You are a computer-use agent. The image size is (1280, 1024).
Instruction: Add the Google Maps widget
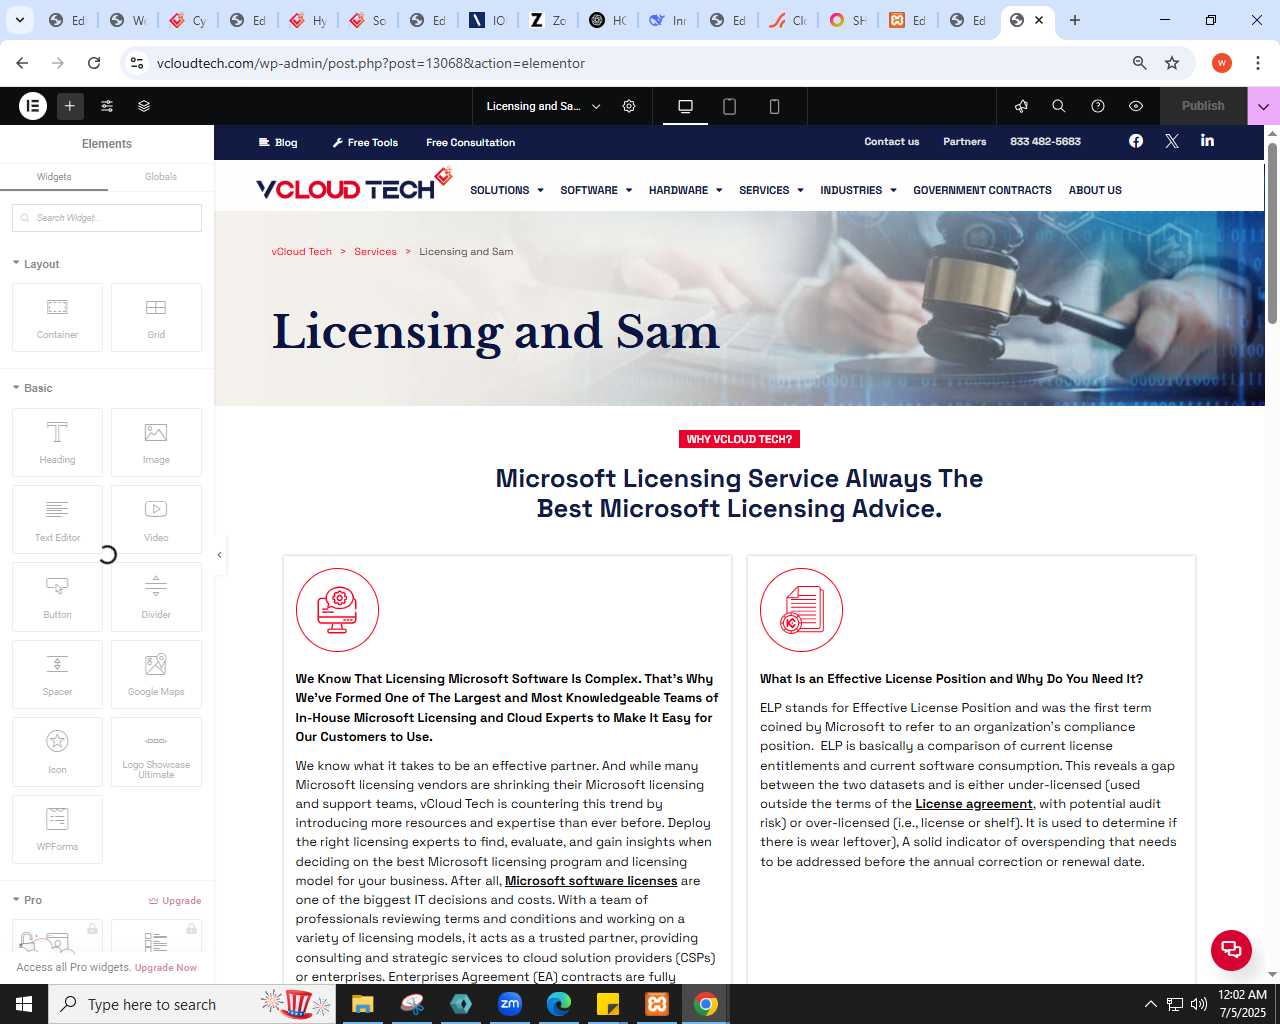pos(156,674)
